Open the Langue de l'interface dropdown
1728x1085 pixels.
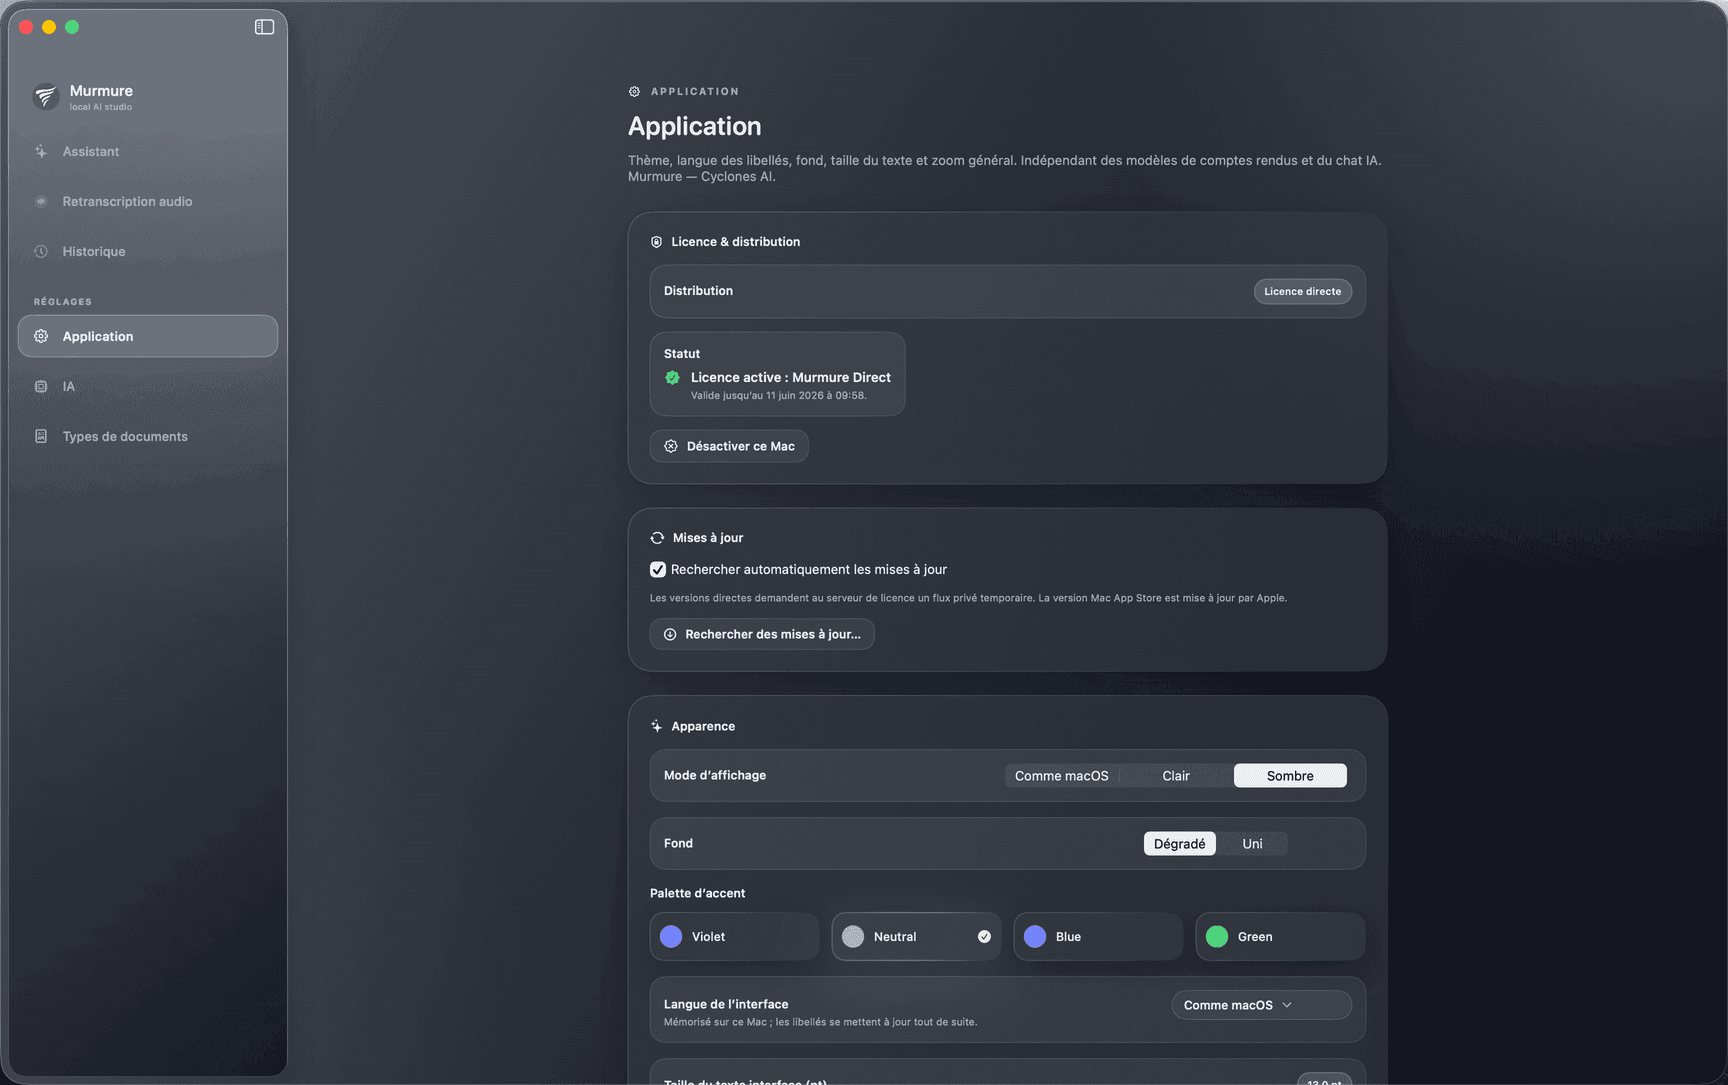(1262, 1006)
